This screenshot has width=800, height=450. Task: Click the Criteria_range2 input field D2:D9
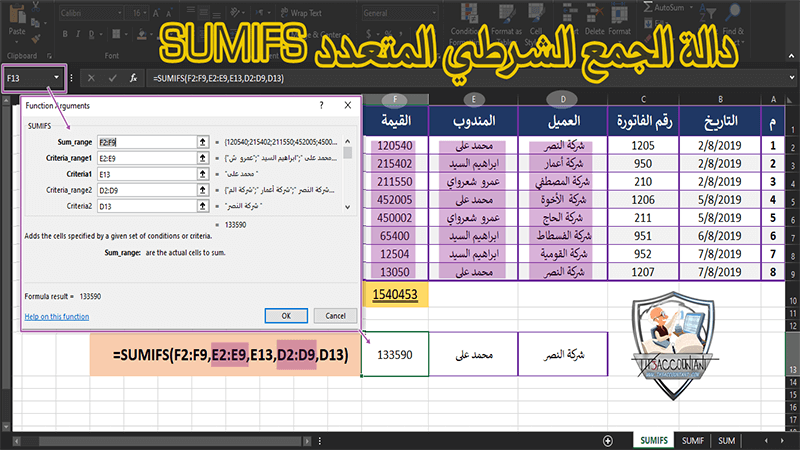147,190
